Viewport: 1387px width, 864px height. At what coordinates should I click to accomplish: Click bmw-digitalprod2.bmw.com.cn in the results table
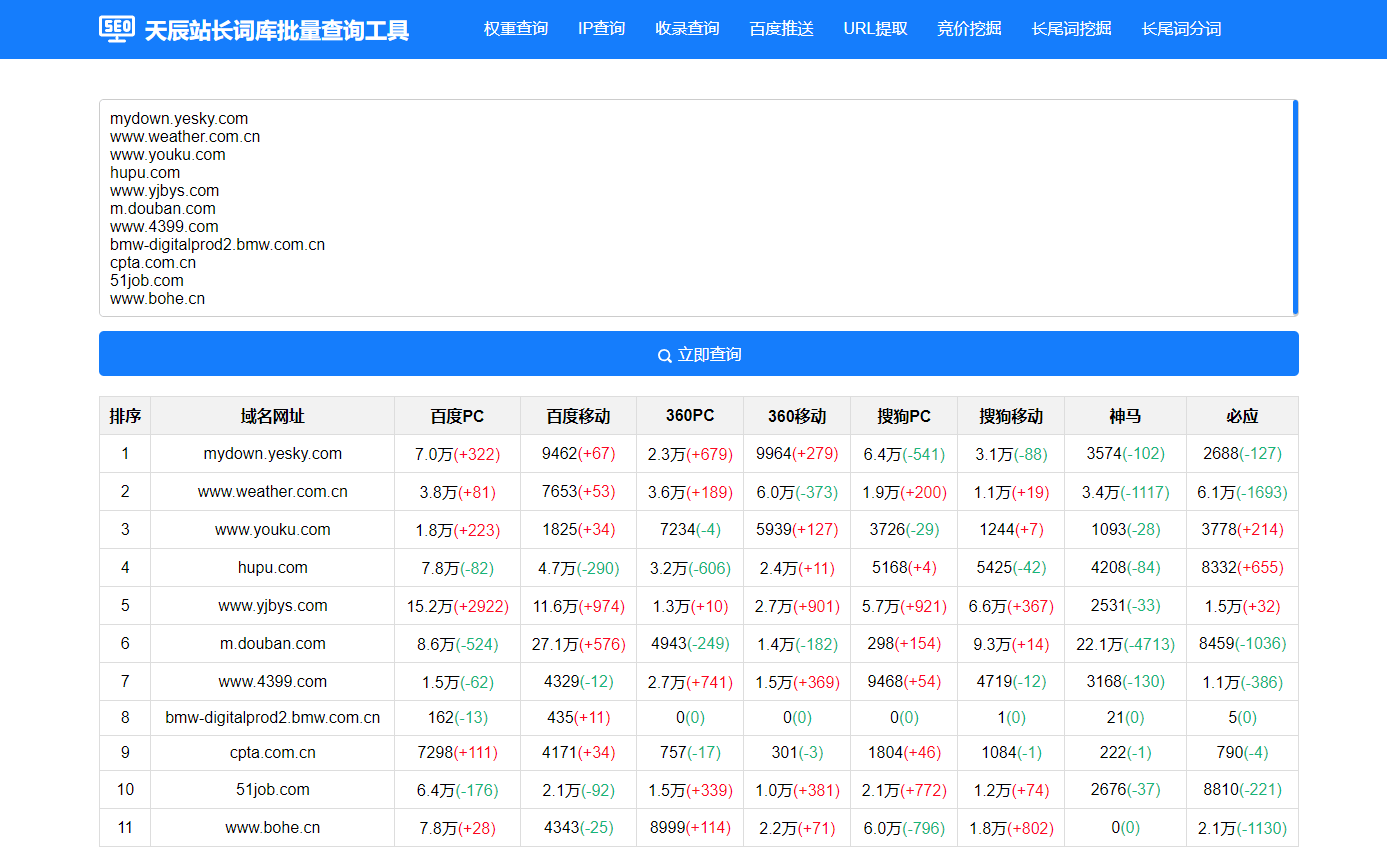click(273, 718)
